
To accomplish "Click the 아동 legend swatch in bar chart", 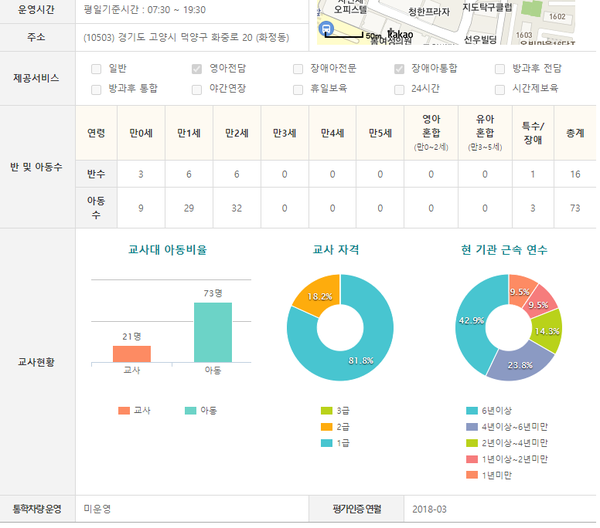I will tap(191, 411).
